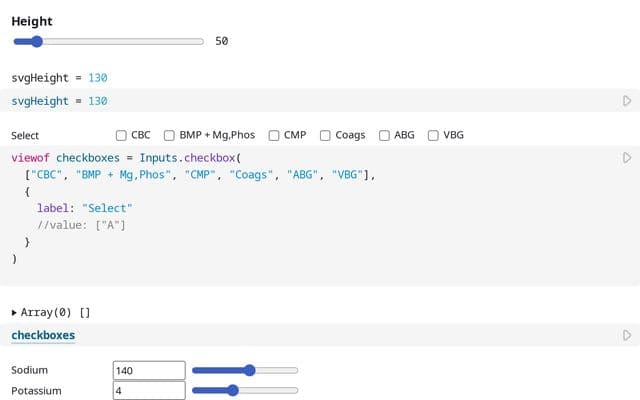Run the checkboxes cell via play icon
The image size is (640, 400).
click(x=627, y=335)
